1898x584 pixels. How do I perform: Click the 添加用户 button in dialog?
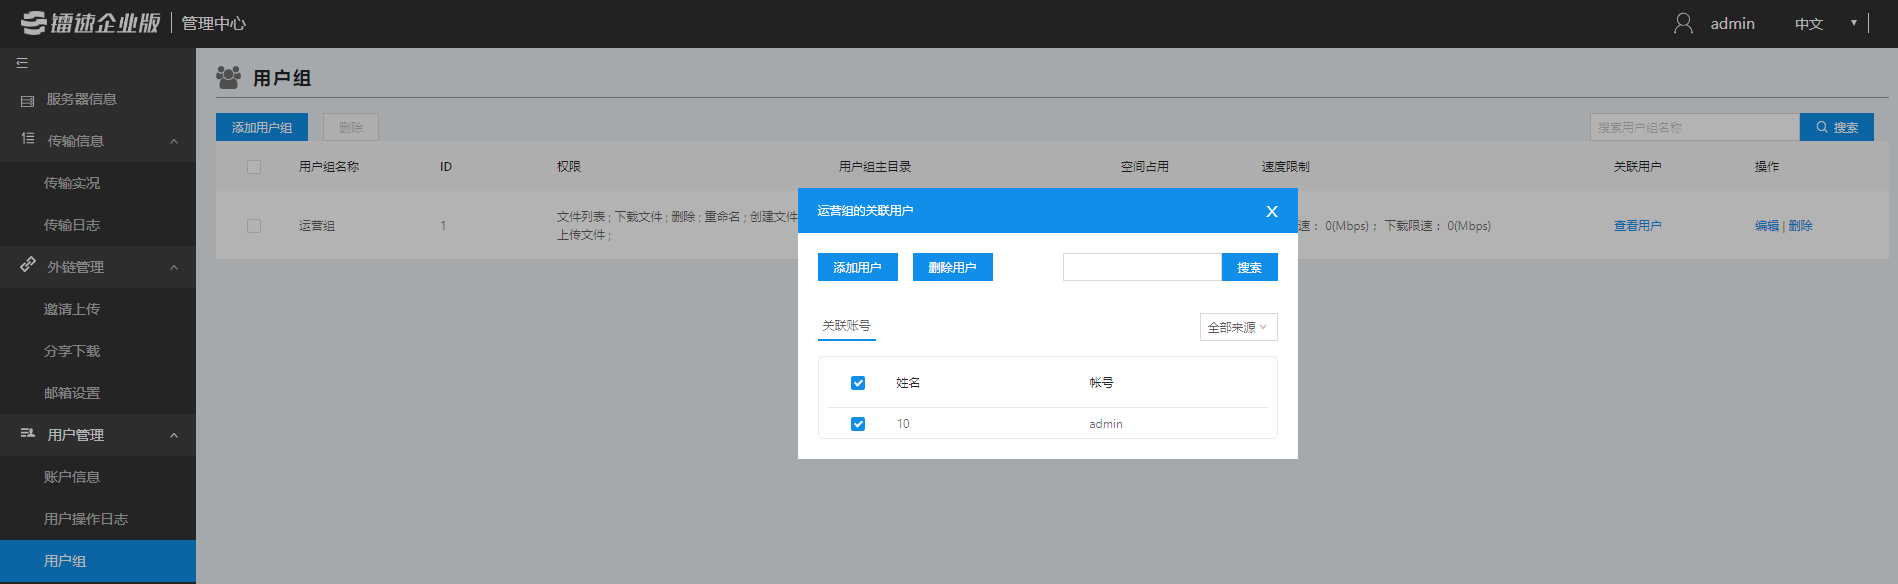(x=857, y=267)
